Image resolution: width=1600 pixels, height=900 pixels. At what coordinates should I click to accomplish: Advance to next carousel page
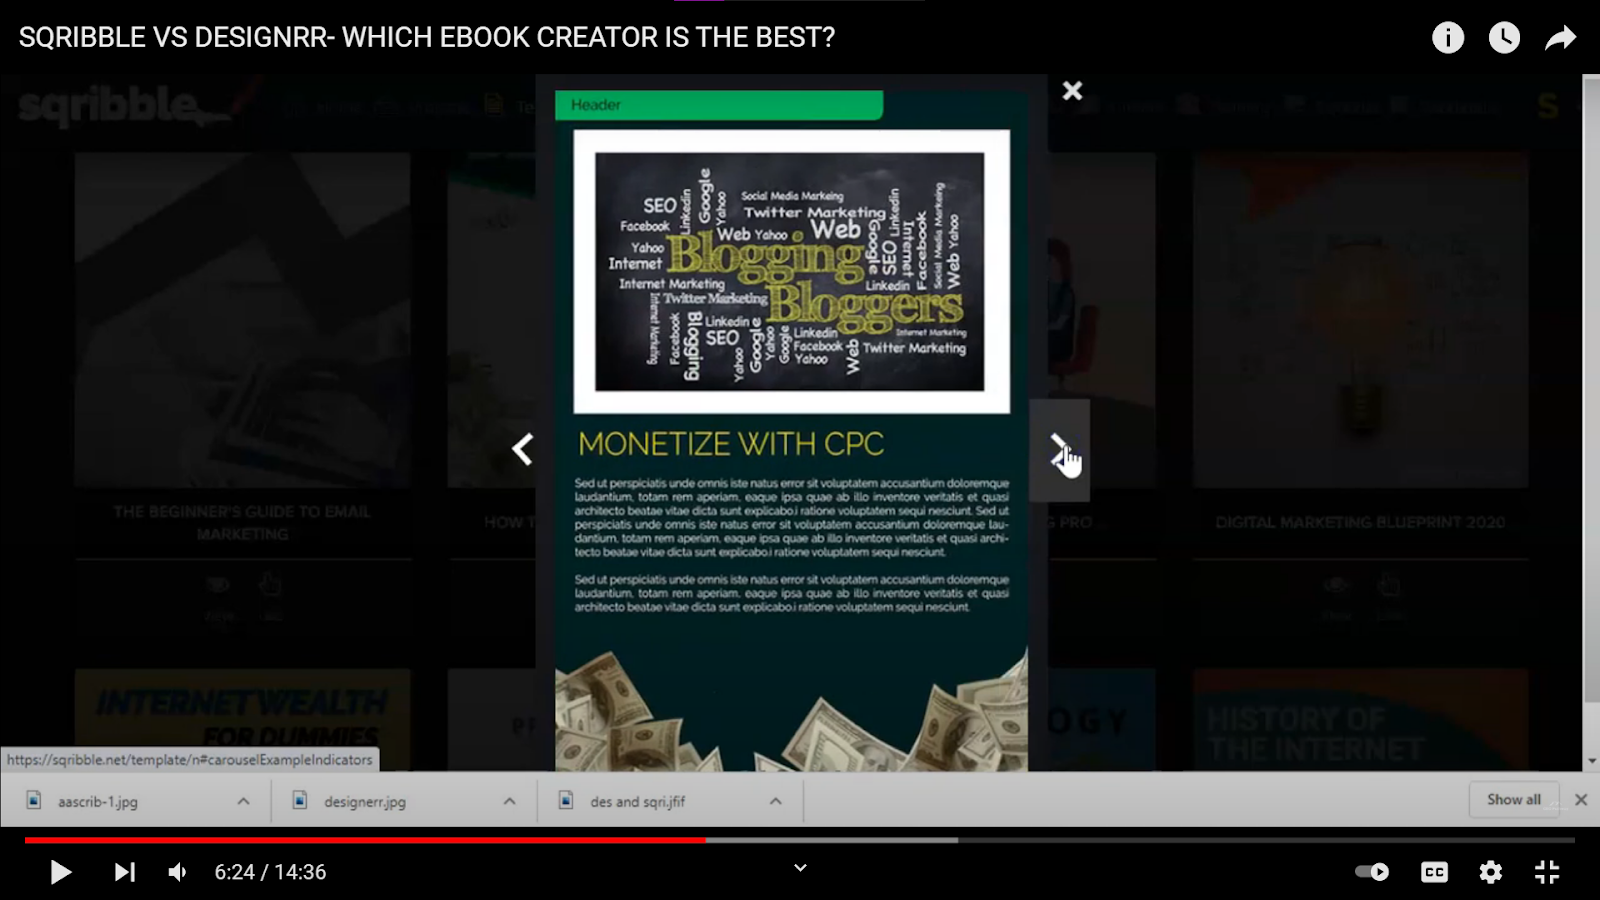tap(1059, 450)
